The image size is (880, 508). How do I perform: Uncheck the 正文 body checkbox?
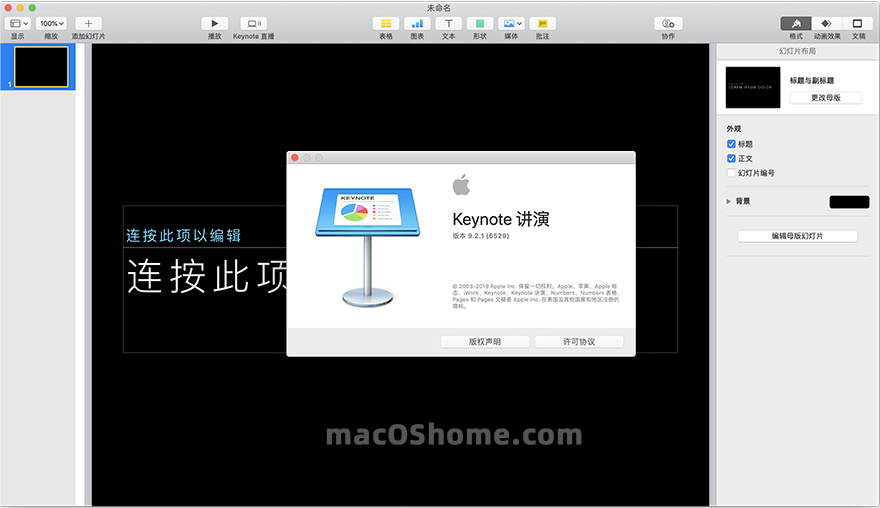(x=731, y=158)
